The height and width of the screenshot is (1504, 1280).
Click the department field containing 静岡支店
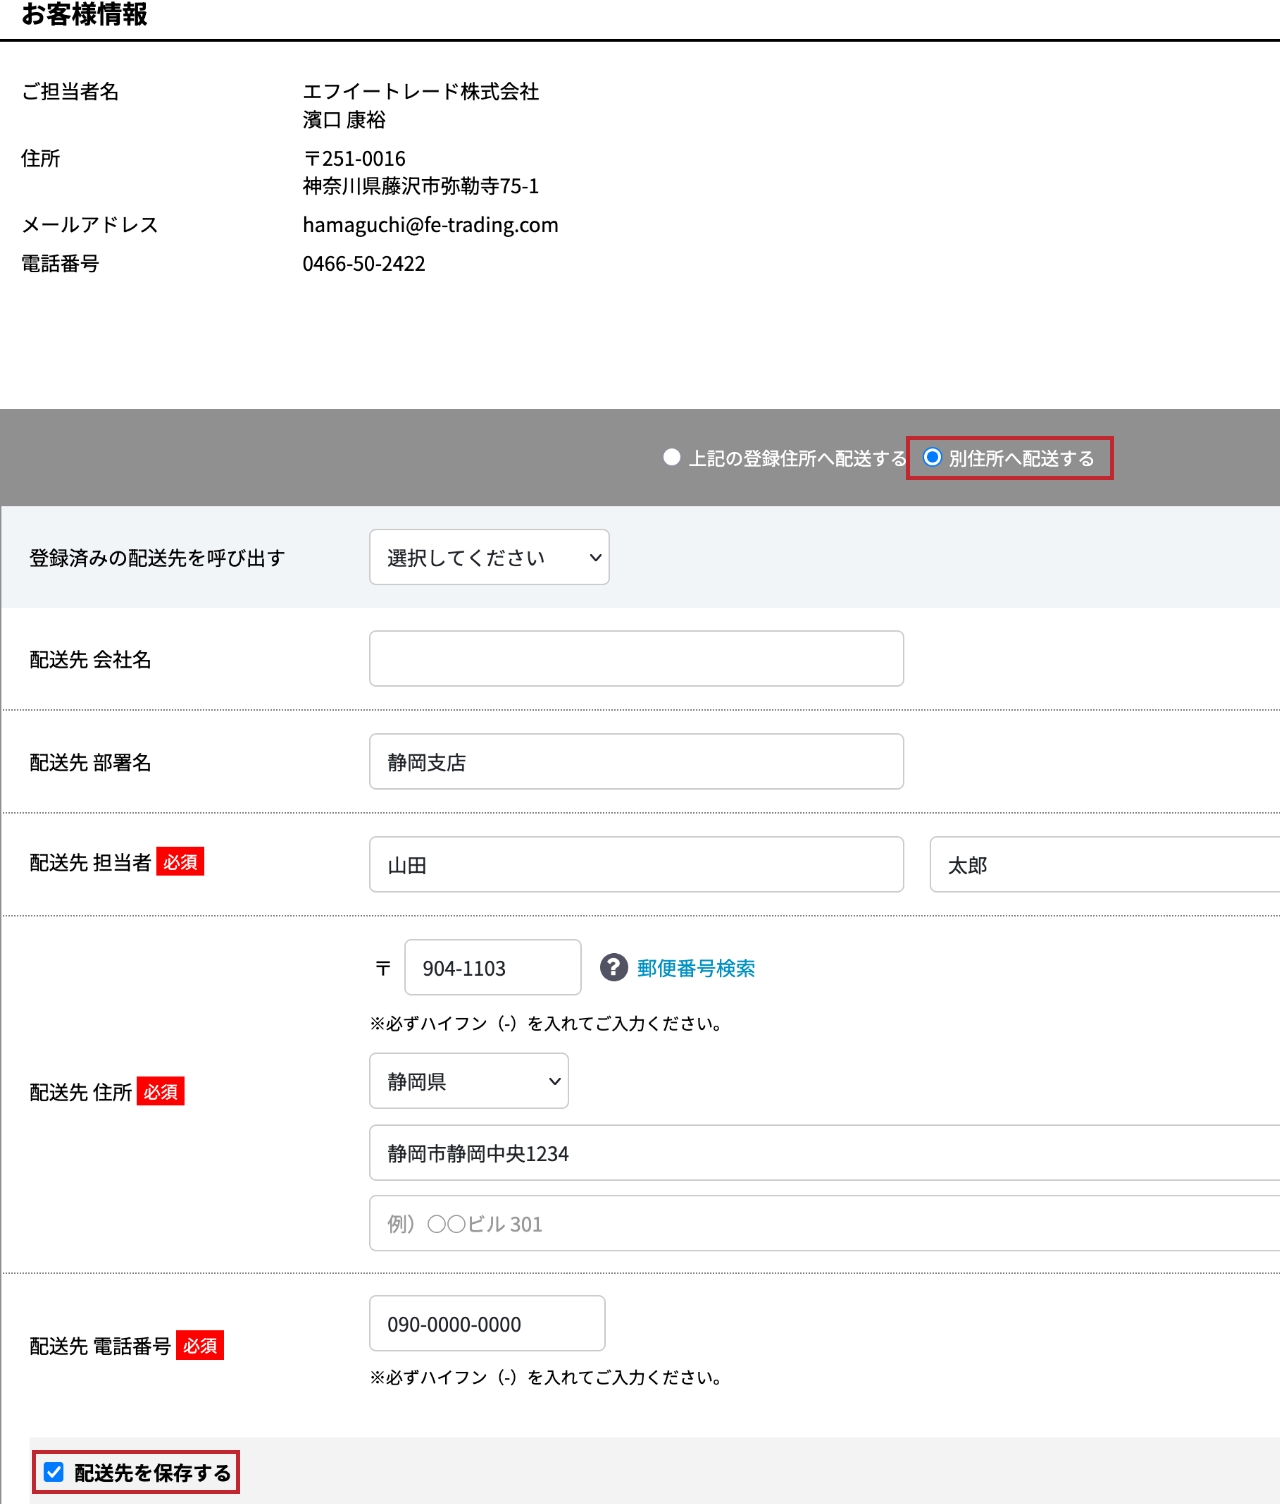pos(636,761)
